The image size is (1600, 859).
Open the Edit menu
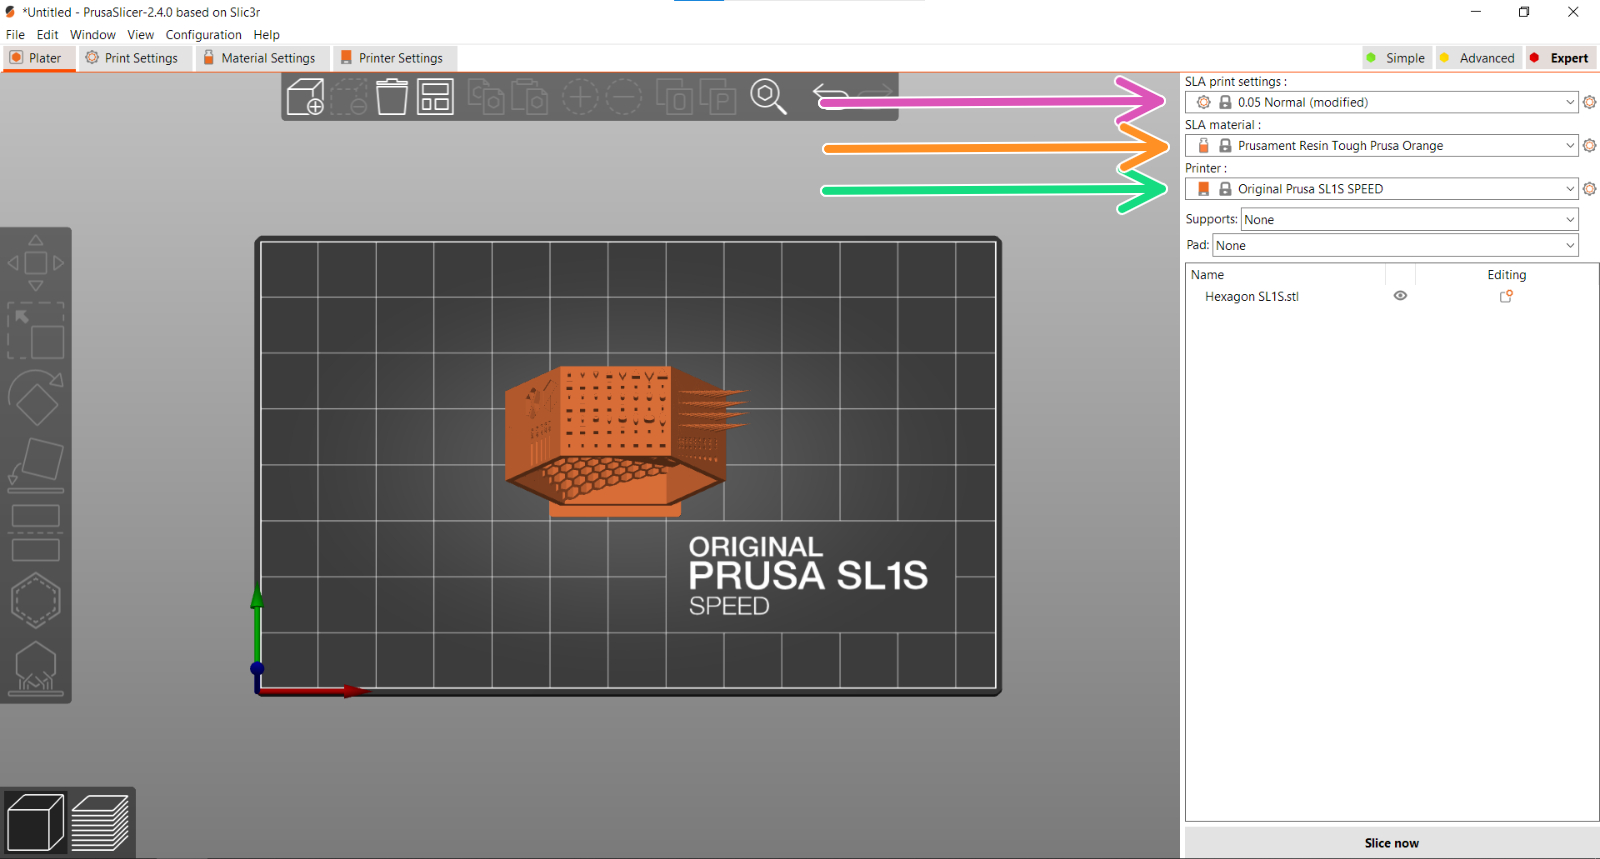[x=47, y=35]
